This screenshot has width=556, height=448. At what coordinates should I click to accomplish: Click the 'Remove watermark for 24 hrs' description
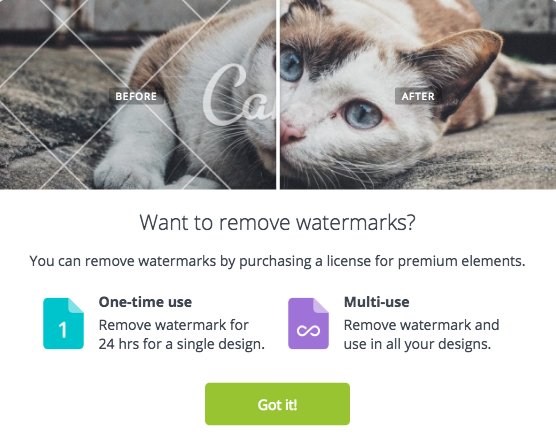click(x=182, y=334)
